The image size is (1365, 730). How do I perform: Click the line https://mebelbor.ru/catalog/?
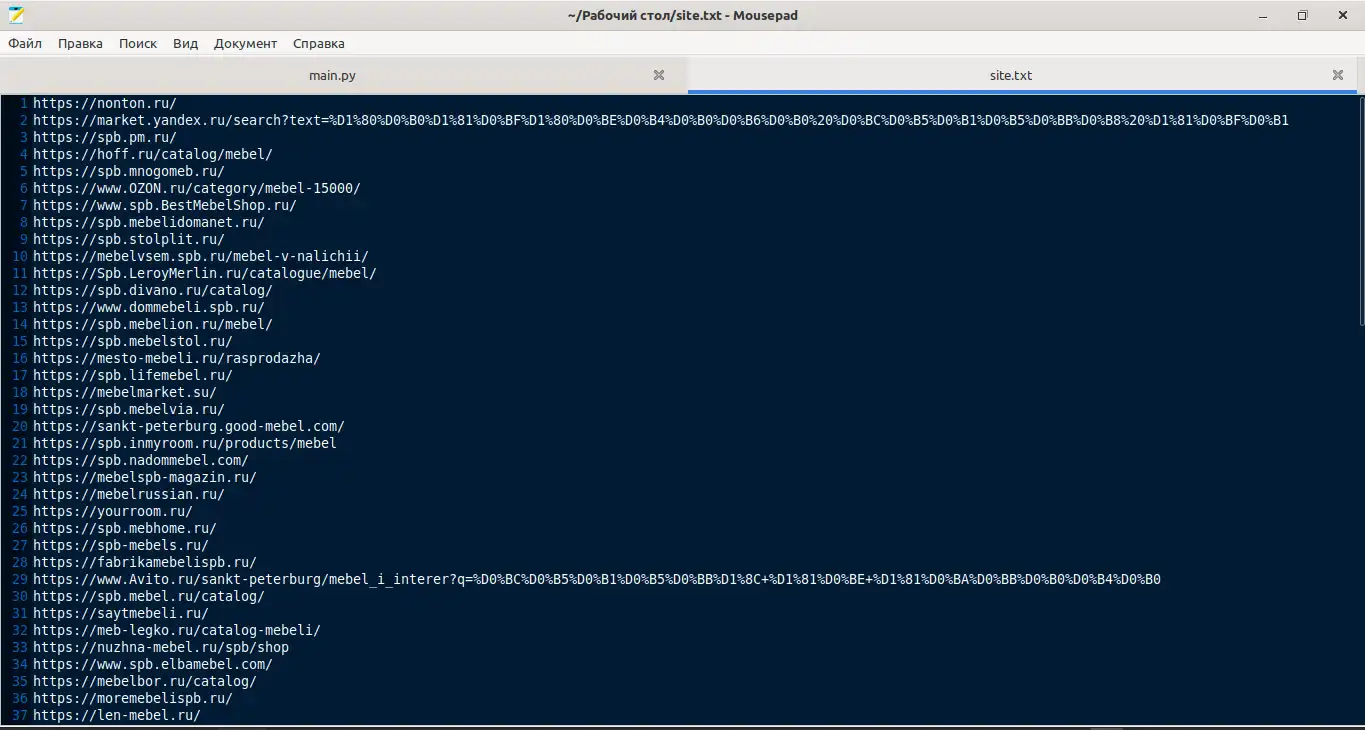(x=145, y=681)
